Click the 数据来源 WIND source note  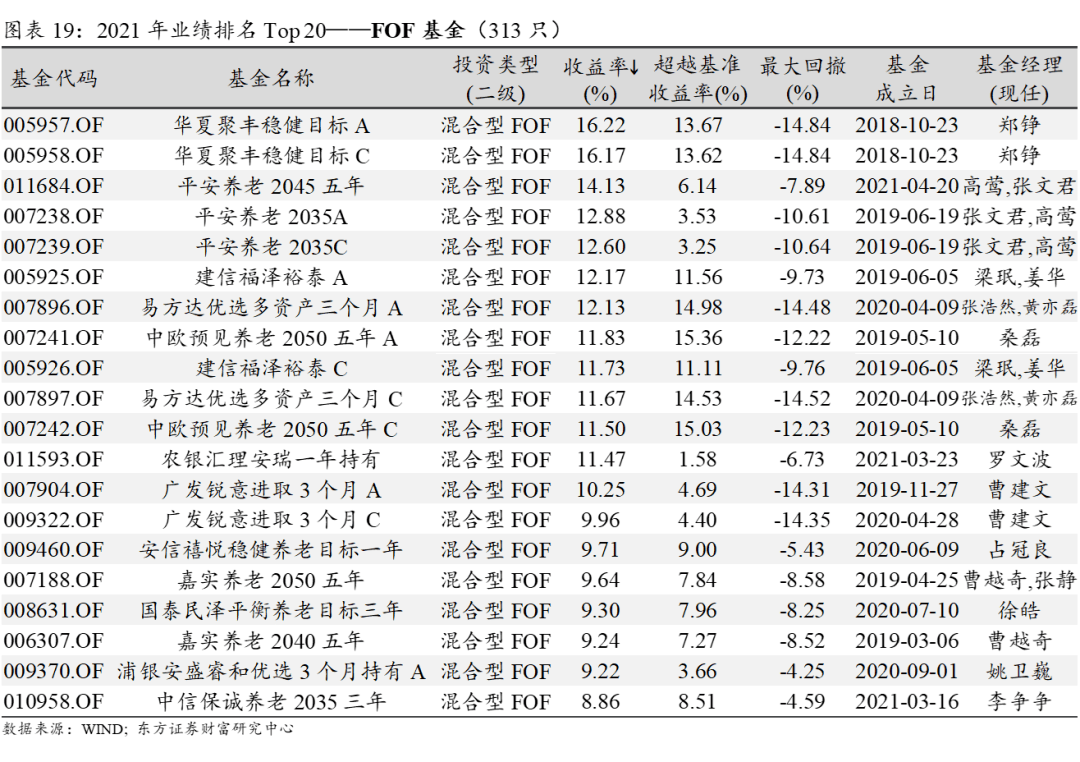[x=148, y=730]
